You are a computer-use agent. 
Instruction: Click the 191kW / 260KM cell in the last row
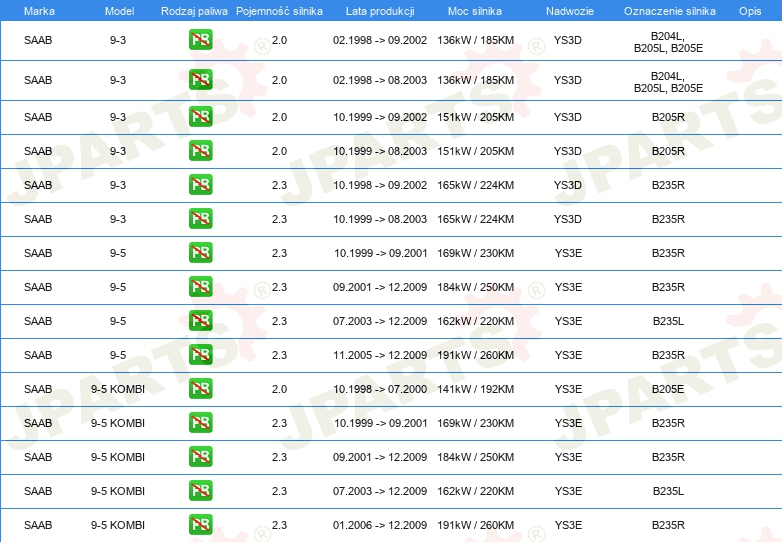(x=475, y=525)
